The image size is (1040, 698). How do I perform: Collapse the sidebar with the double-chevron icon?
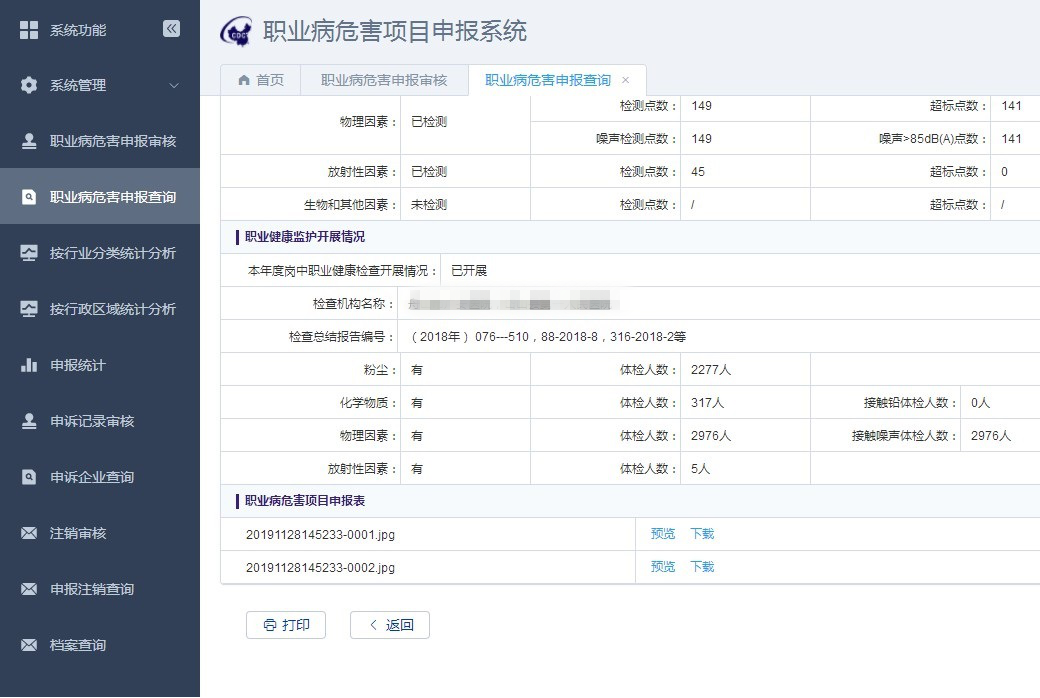(171, 29)
